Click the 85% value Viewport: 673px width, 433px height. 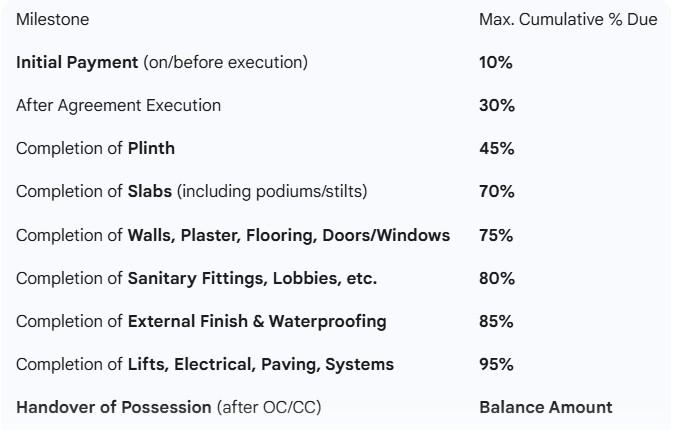(496, 322)
